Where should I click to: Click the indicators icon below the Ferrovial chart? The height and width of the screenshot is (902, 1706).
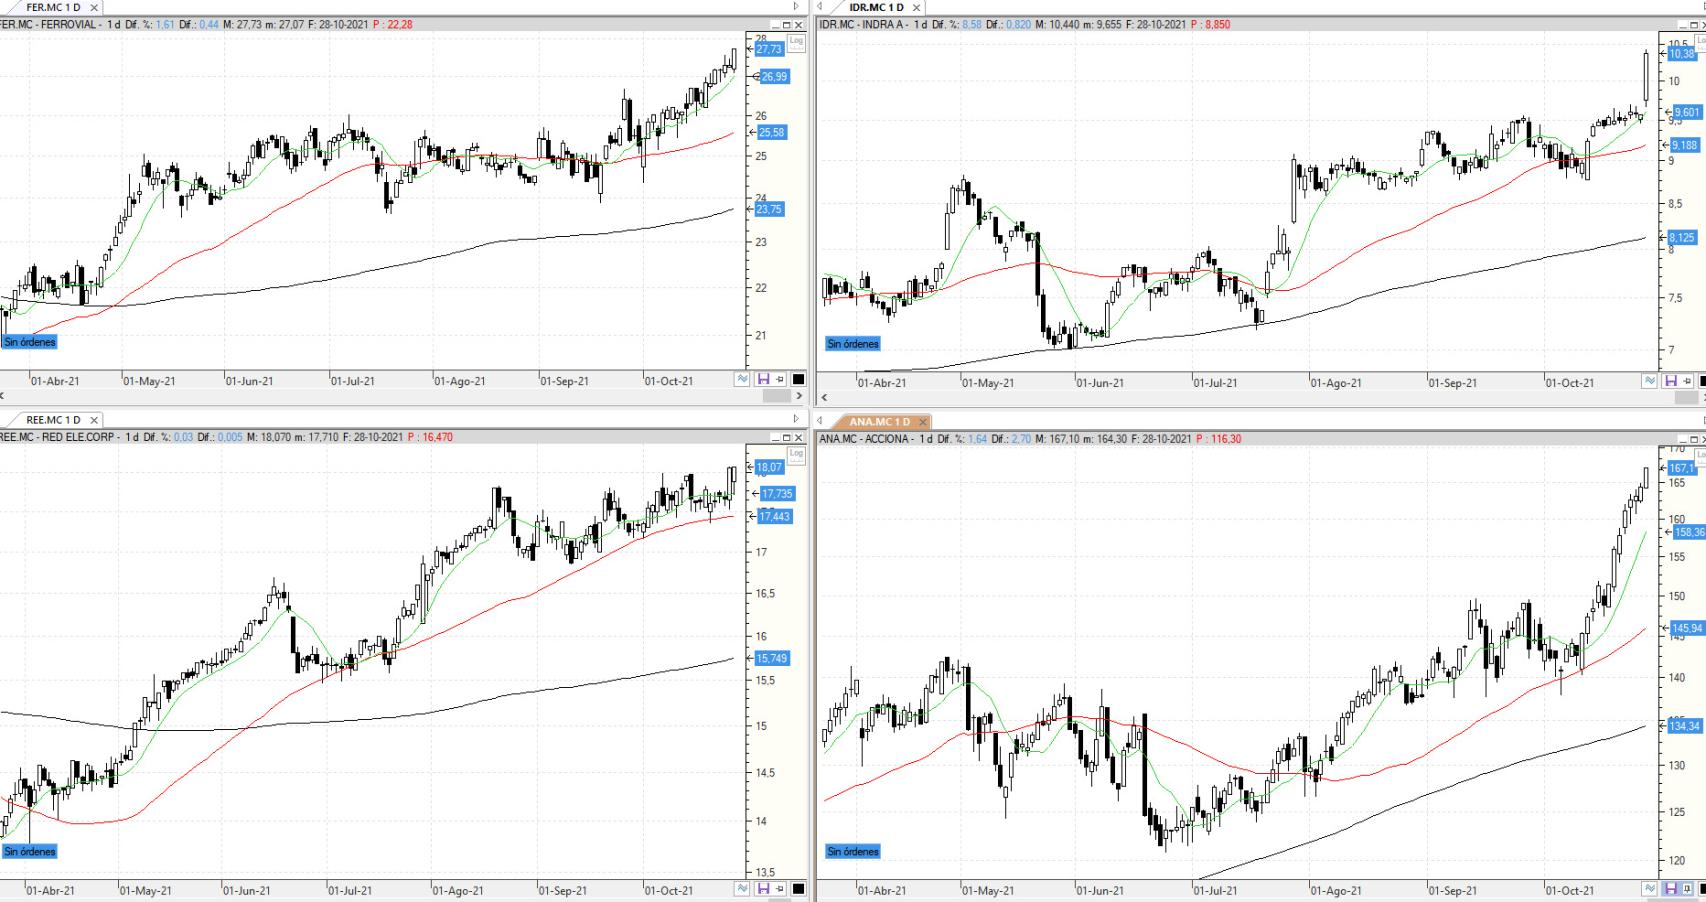pyautogui.click(x=742, y=379)
